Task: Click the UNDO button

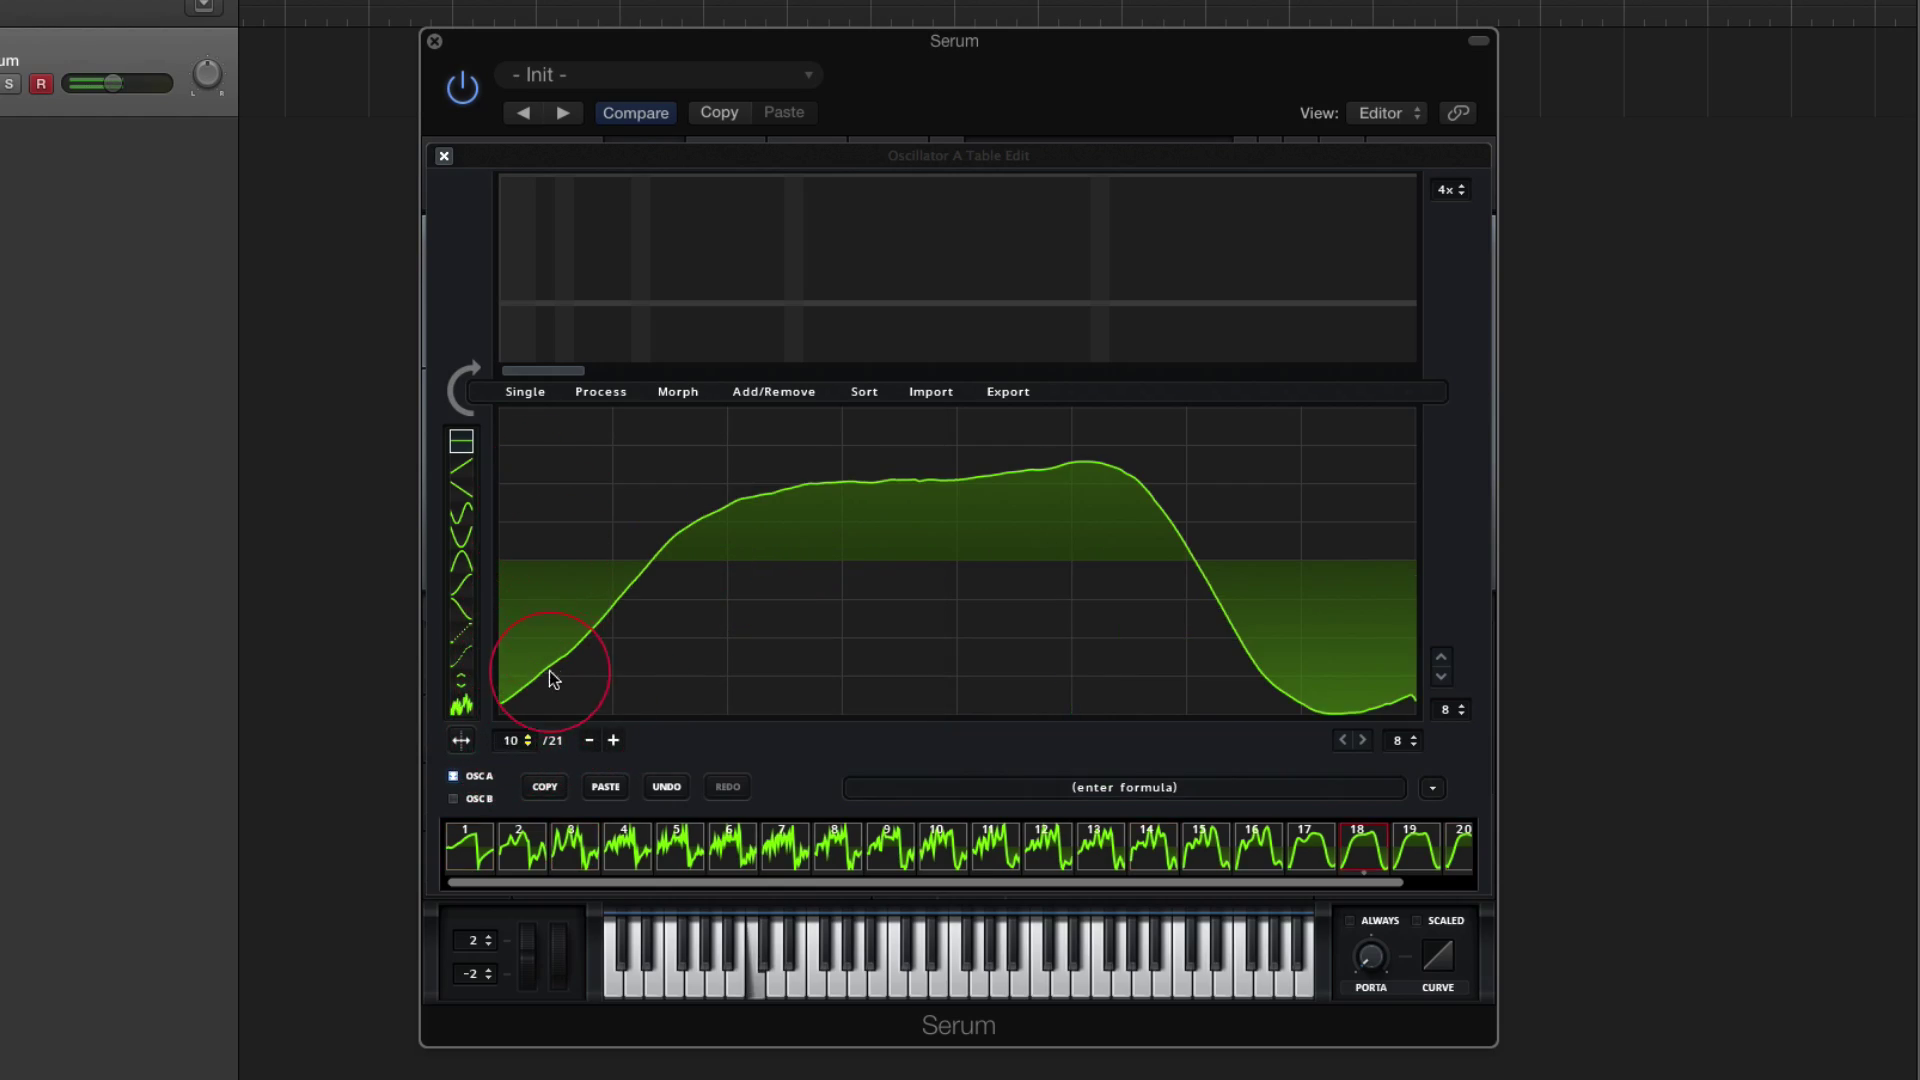Action: coord(666,787)
